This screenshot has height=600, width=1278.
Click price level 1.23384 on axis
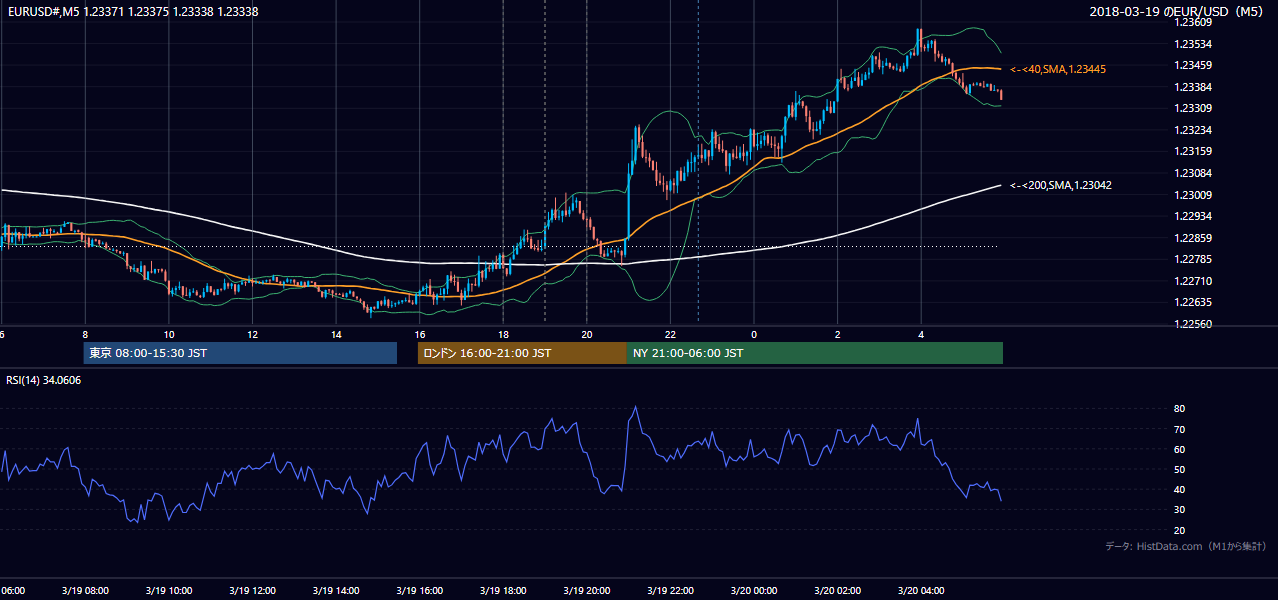pos(1193,87)
